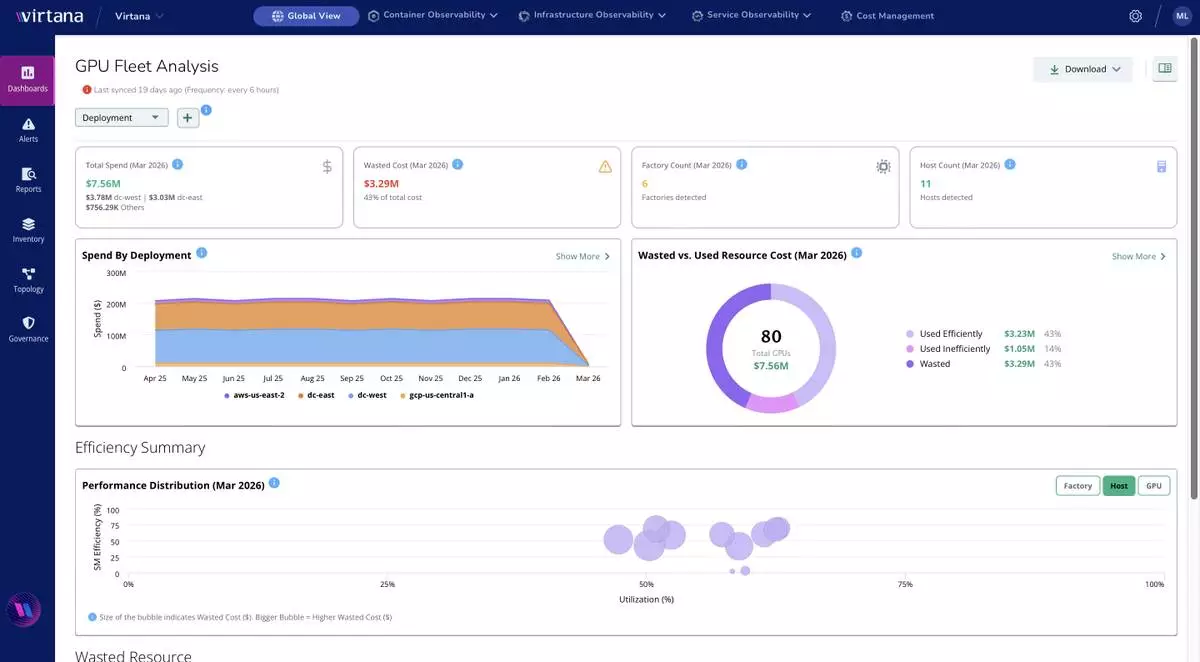Open the Deployment dropdown
This screenshot has width=1200, height=662.
(121, 118)
